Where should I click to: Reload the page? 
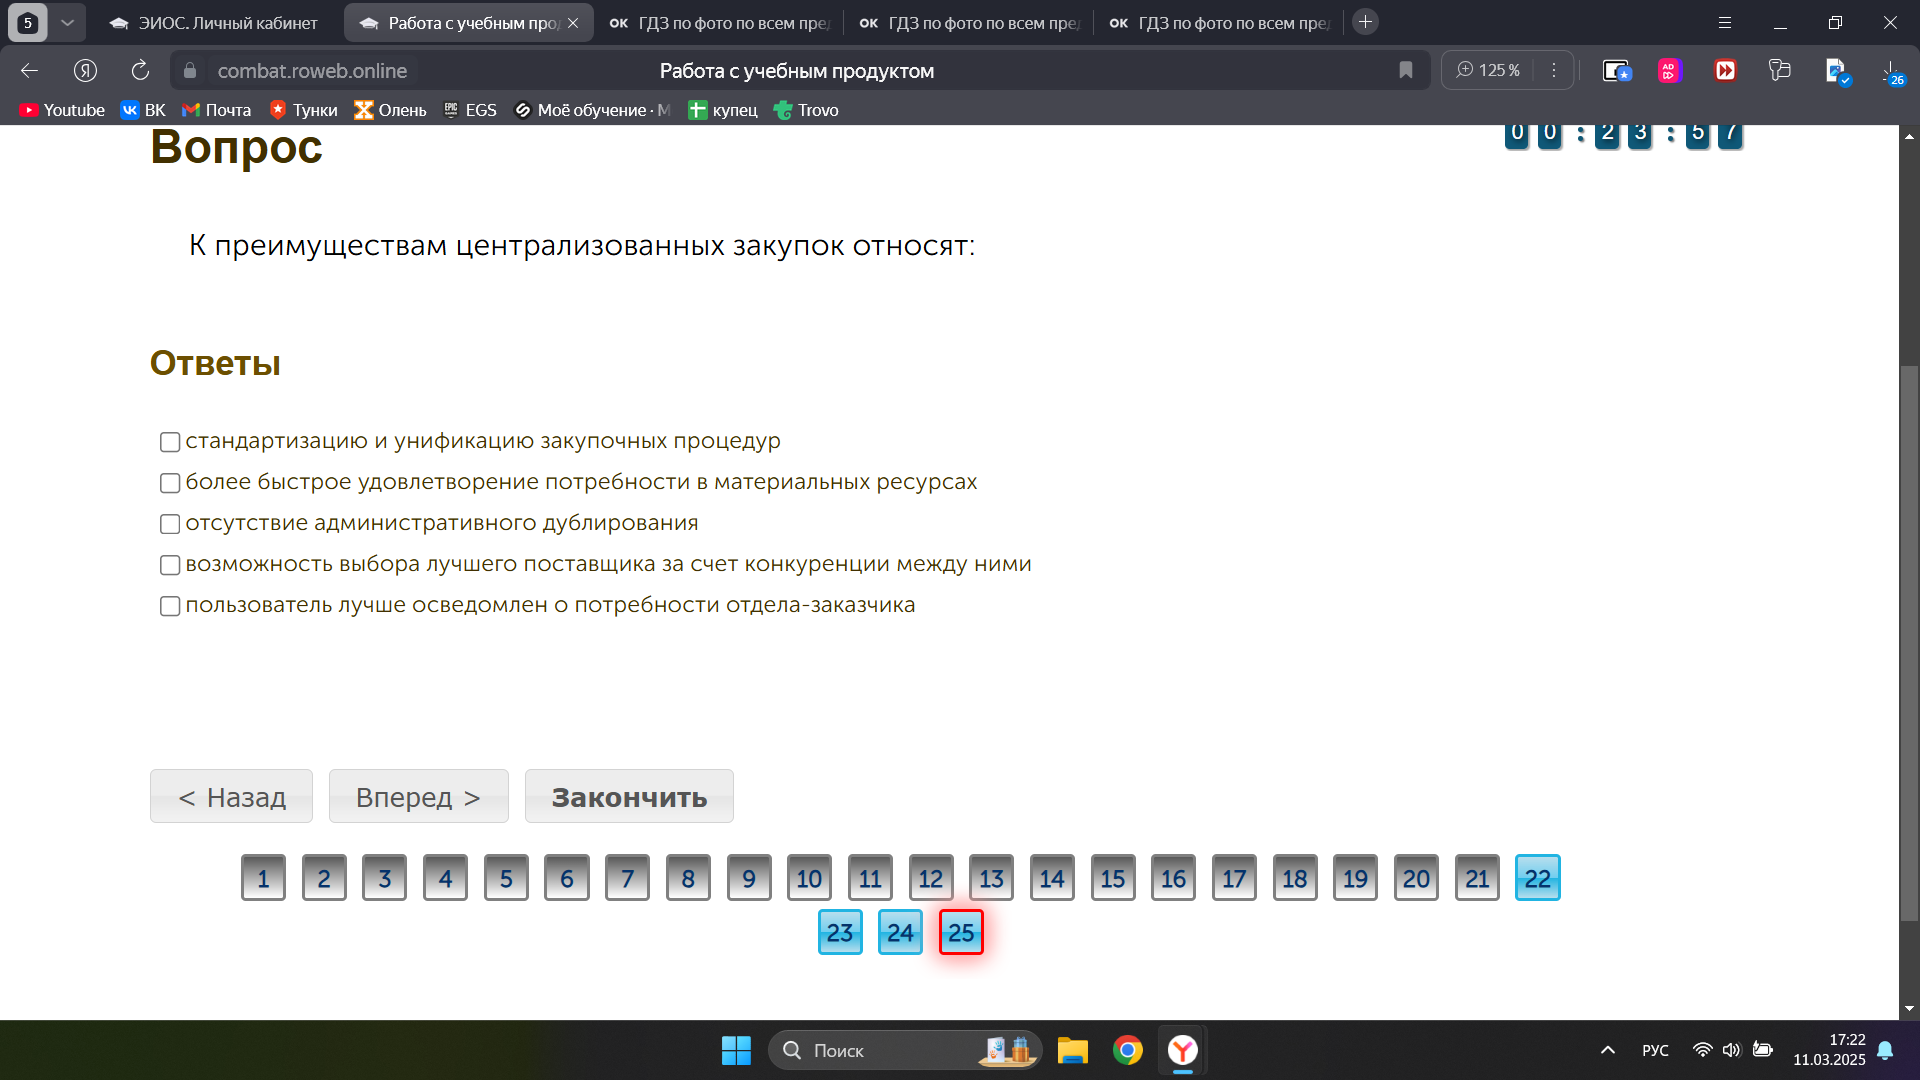pos(140,70)
